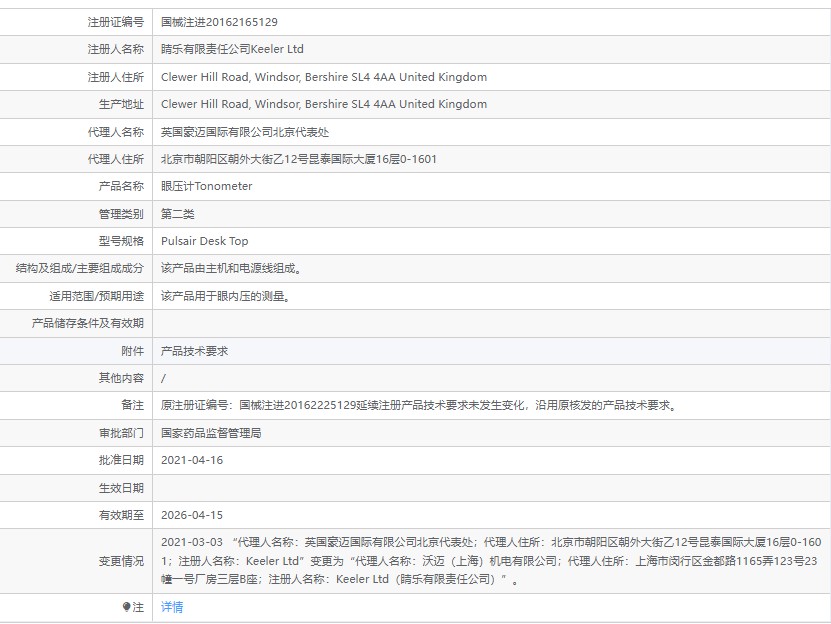Click the 代理人名称 row label
Image resolution: width=831 pixels, height=624 pixels.
pos(116,132)
